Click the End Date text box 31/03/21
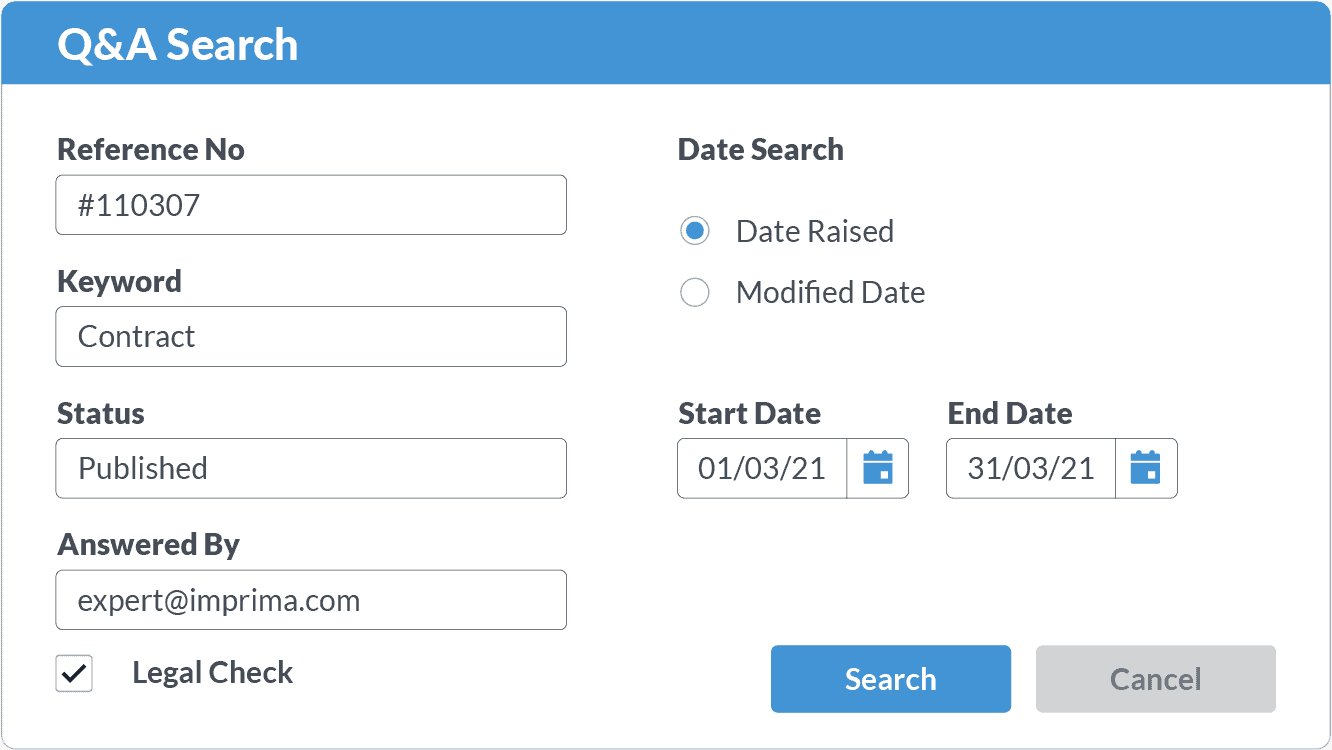The height and width of the screenshot is (750, 1332). 1031,468
